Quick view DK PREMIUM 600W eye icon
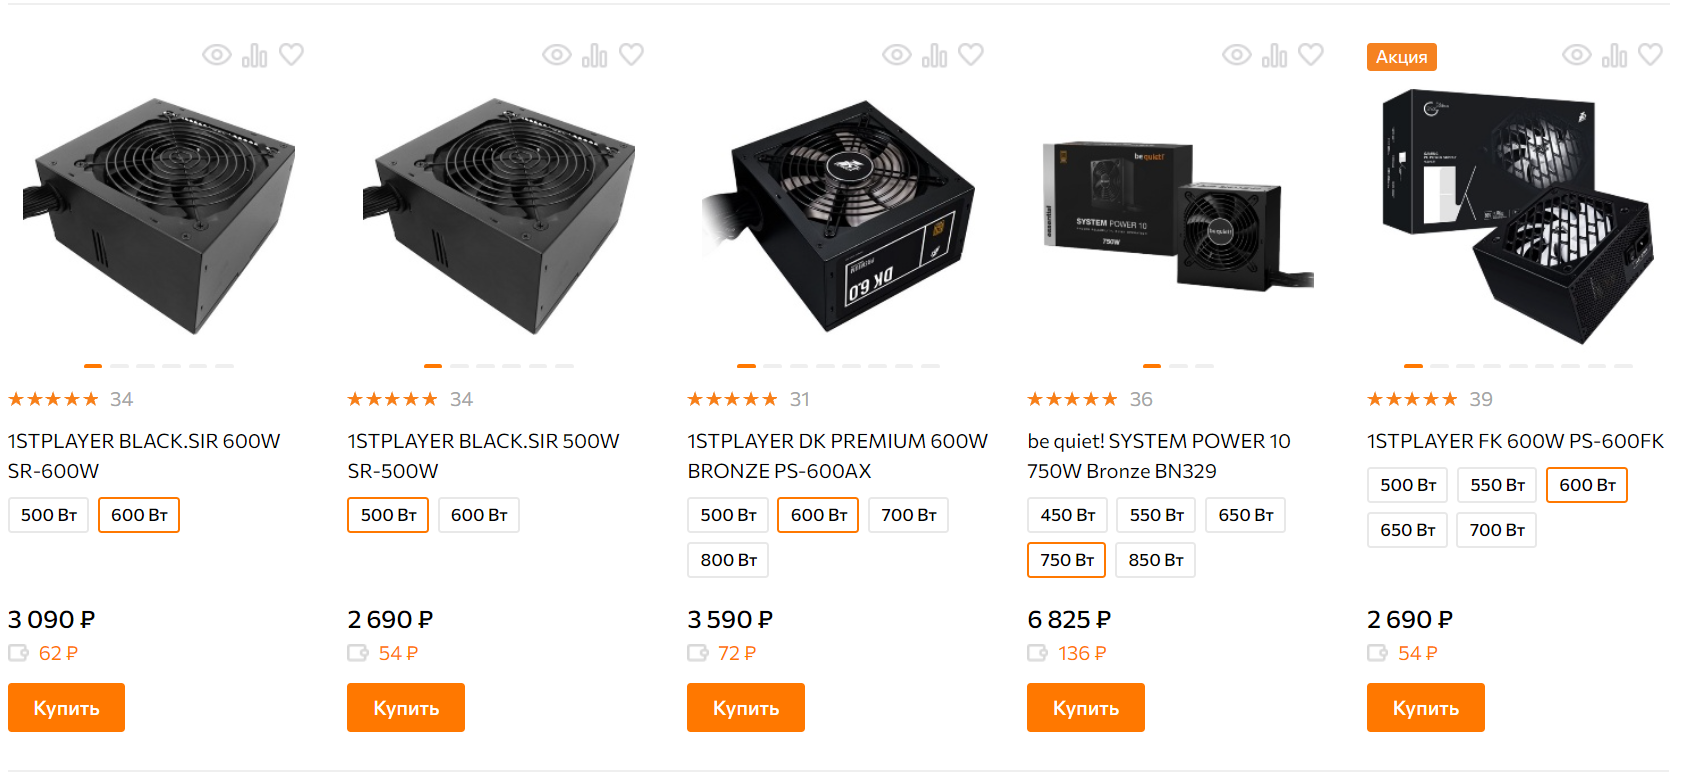Image resolution: width=1688 pixels, height=772 pixels. [x=896, y=55]
